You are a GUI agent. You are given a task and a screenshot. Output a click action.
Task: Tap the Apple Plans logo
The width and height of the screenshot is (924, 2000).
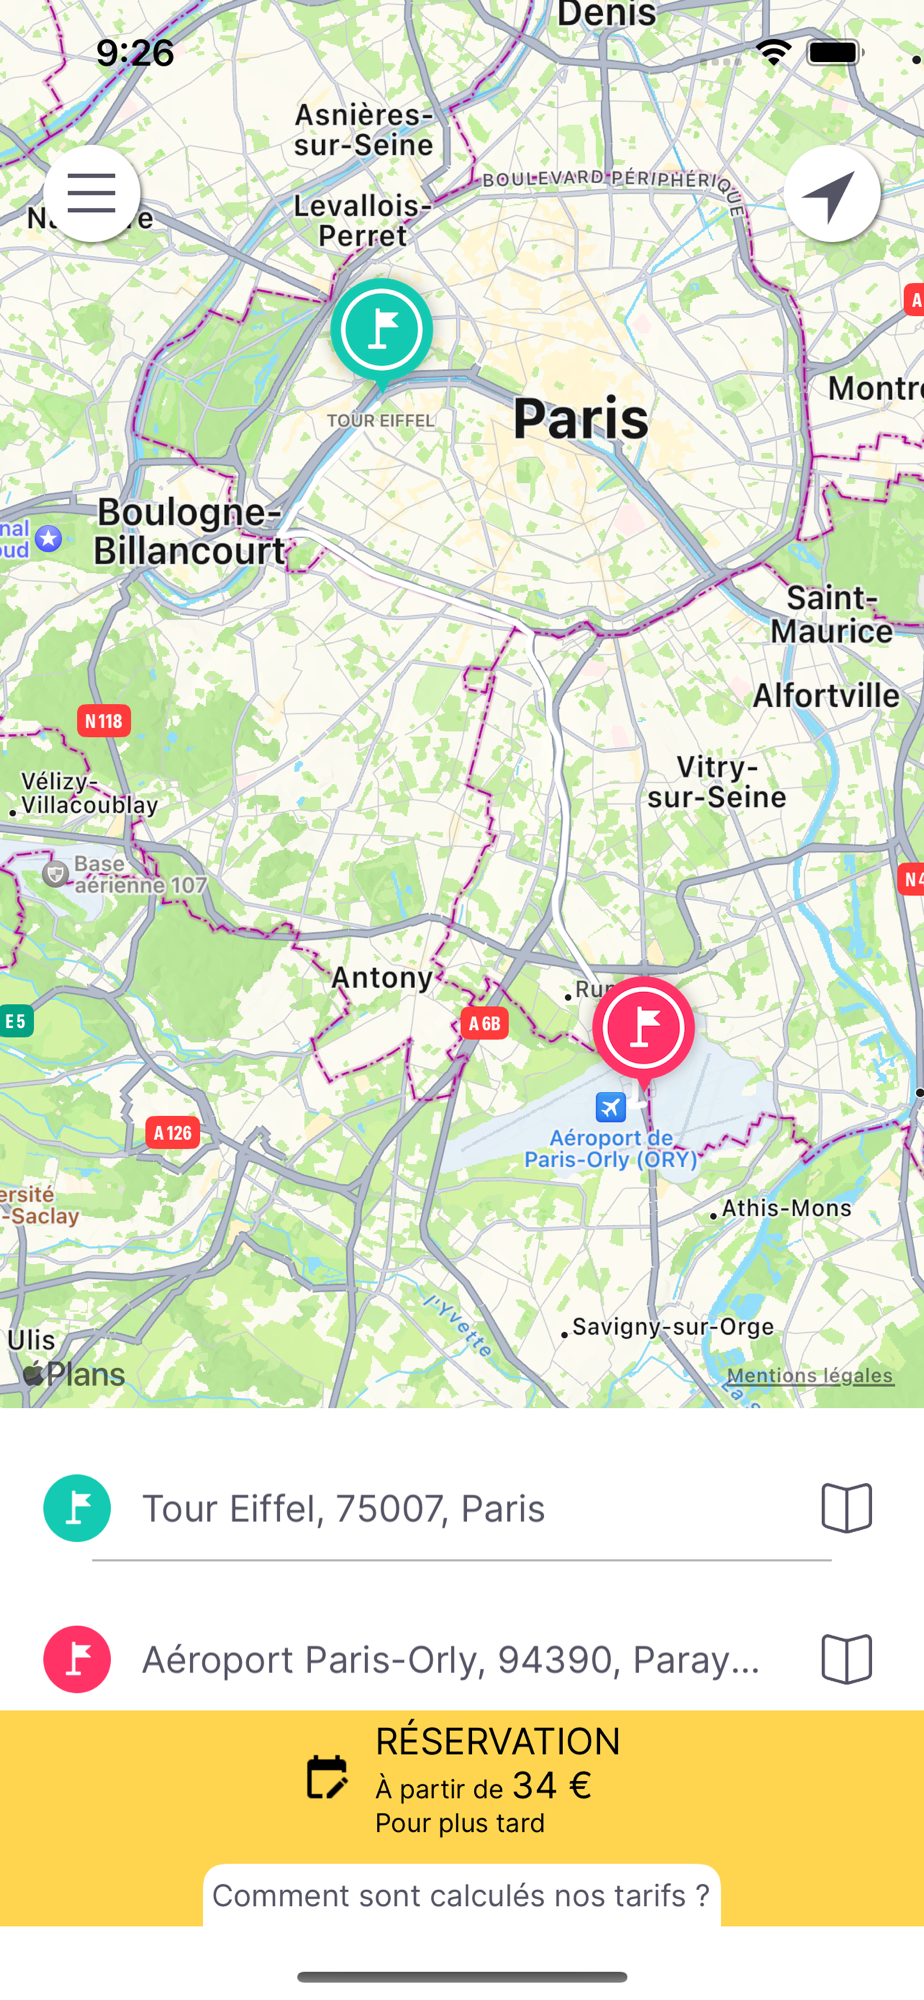tap(75, 1374)
